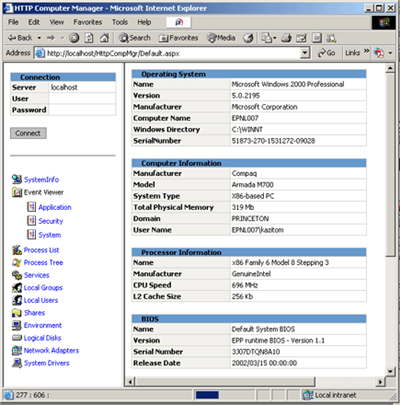
Task: Click the Print toolbar icon
Action: [x=286, y=38]
